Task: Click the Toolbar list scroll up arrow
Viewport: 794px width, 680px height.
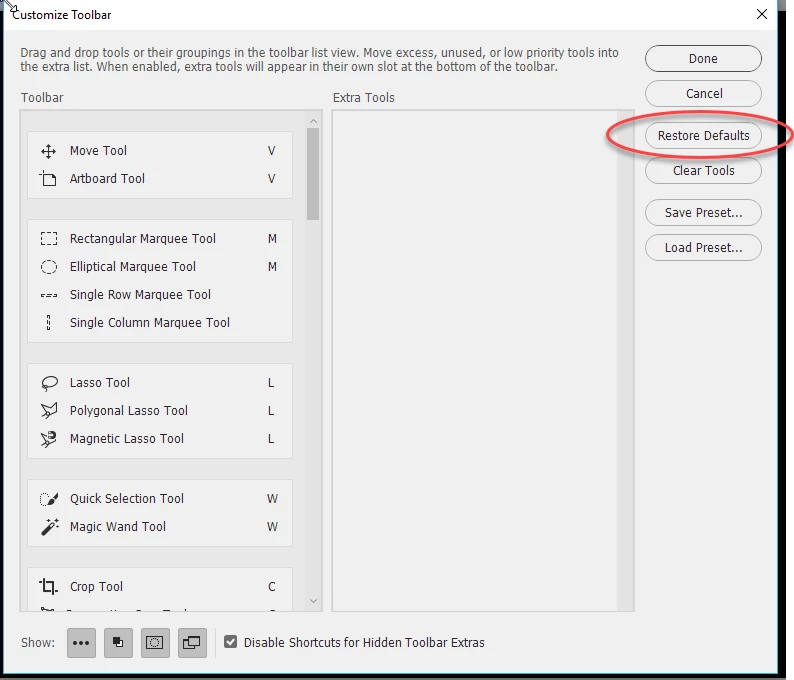Action: [313, 121]
